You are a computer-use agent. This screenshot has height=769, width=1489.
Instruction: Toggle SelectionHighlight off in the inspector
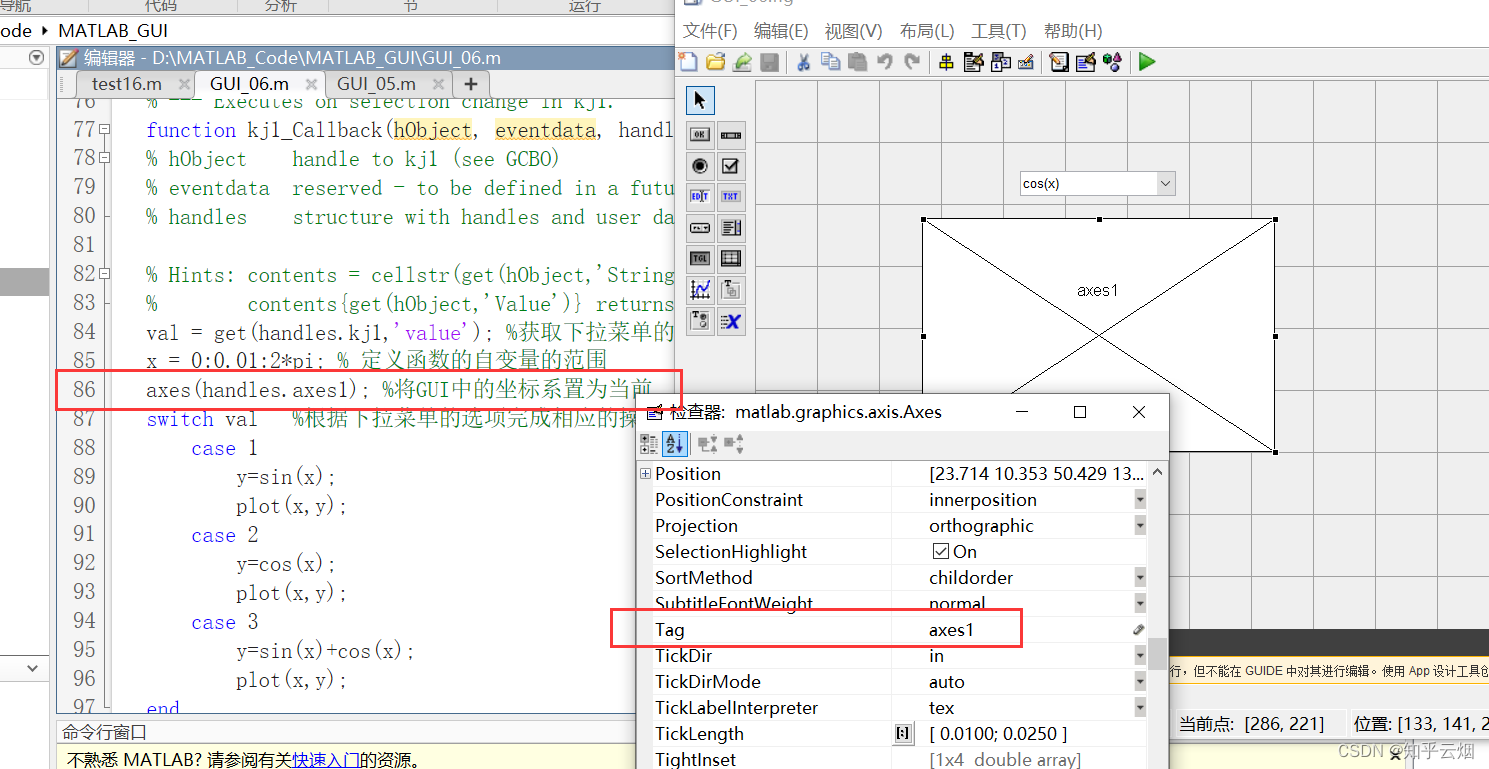coord(941,551)
